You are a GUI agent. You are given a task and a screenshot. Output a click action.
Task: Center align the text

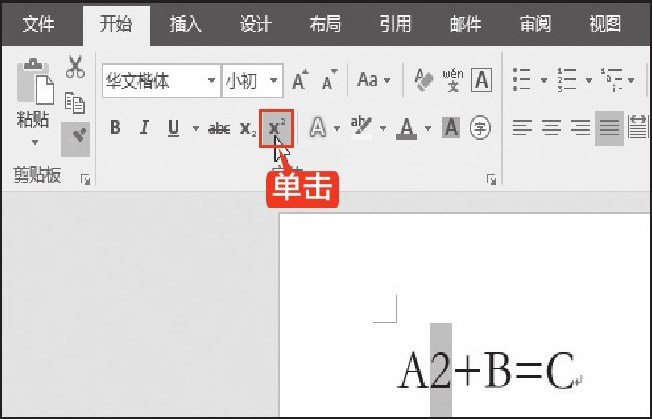(x=551, y=128)
